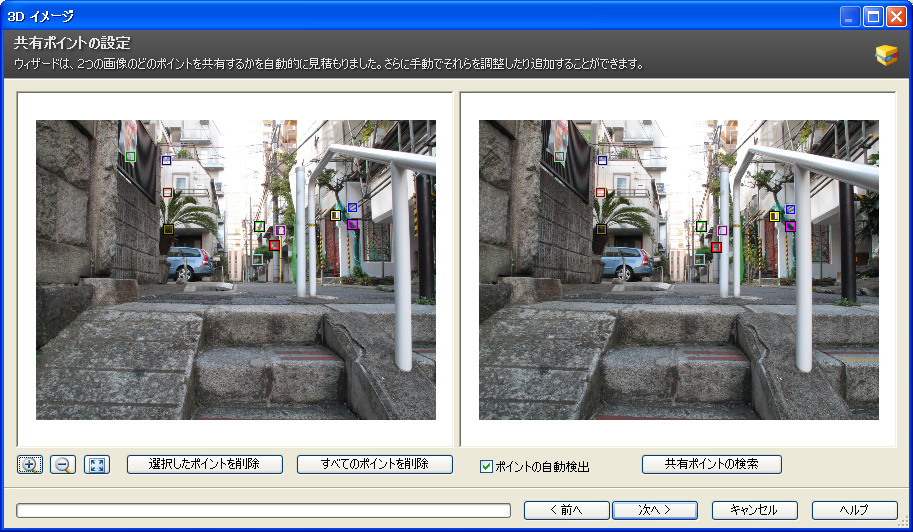Click the zoom in magnifier icon
The height and width of the screenshot is (532, 913).
(30, 464)
